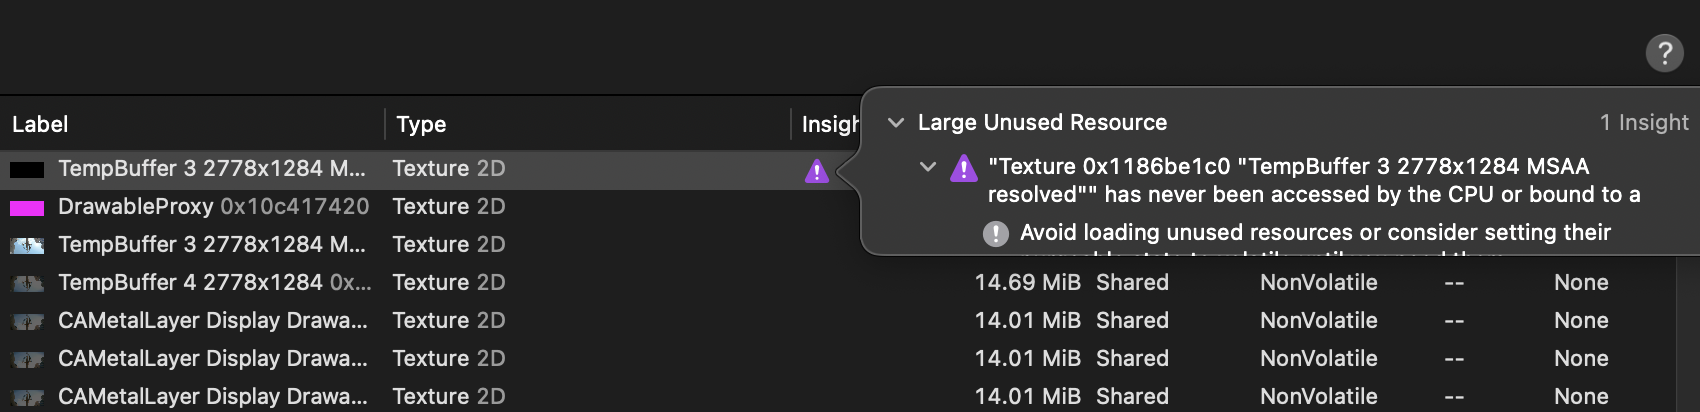Click the thumbnail of the last CAMetalLayer Display Drawable row
The width and height of the screenshot is (1700, 412).
point(27,398)
